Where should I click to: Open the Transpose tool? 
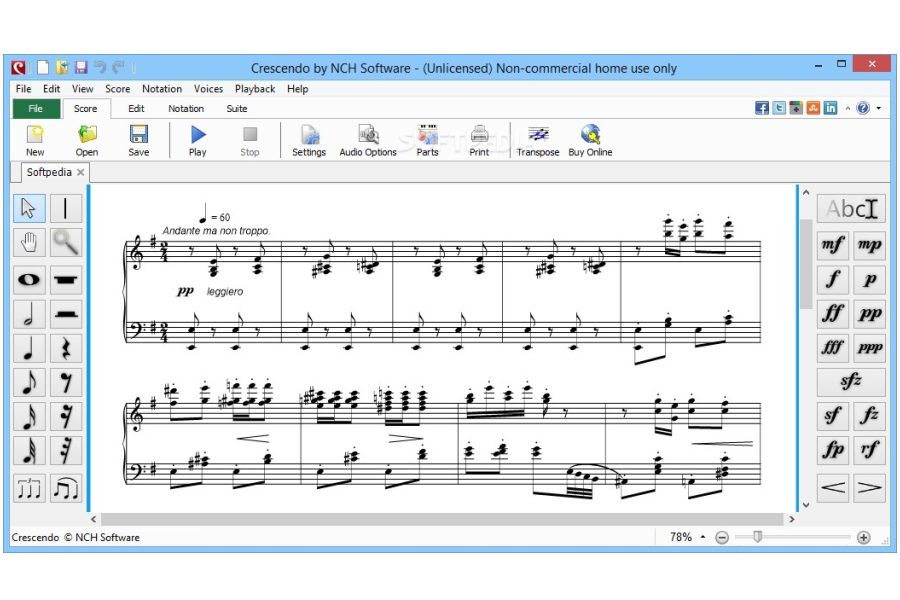click(x=538, y=141)
